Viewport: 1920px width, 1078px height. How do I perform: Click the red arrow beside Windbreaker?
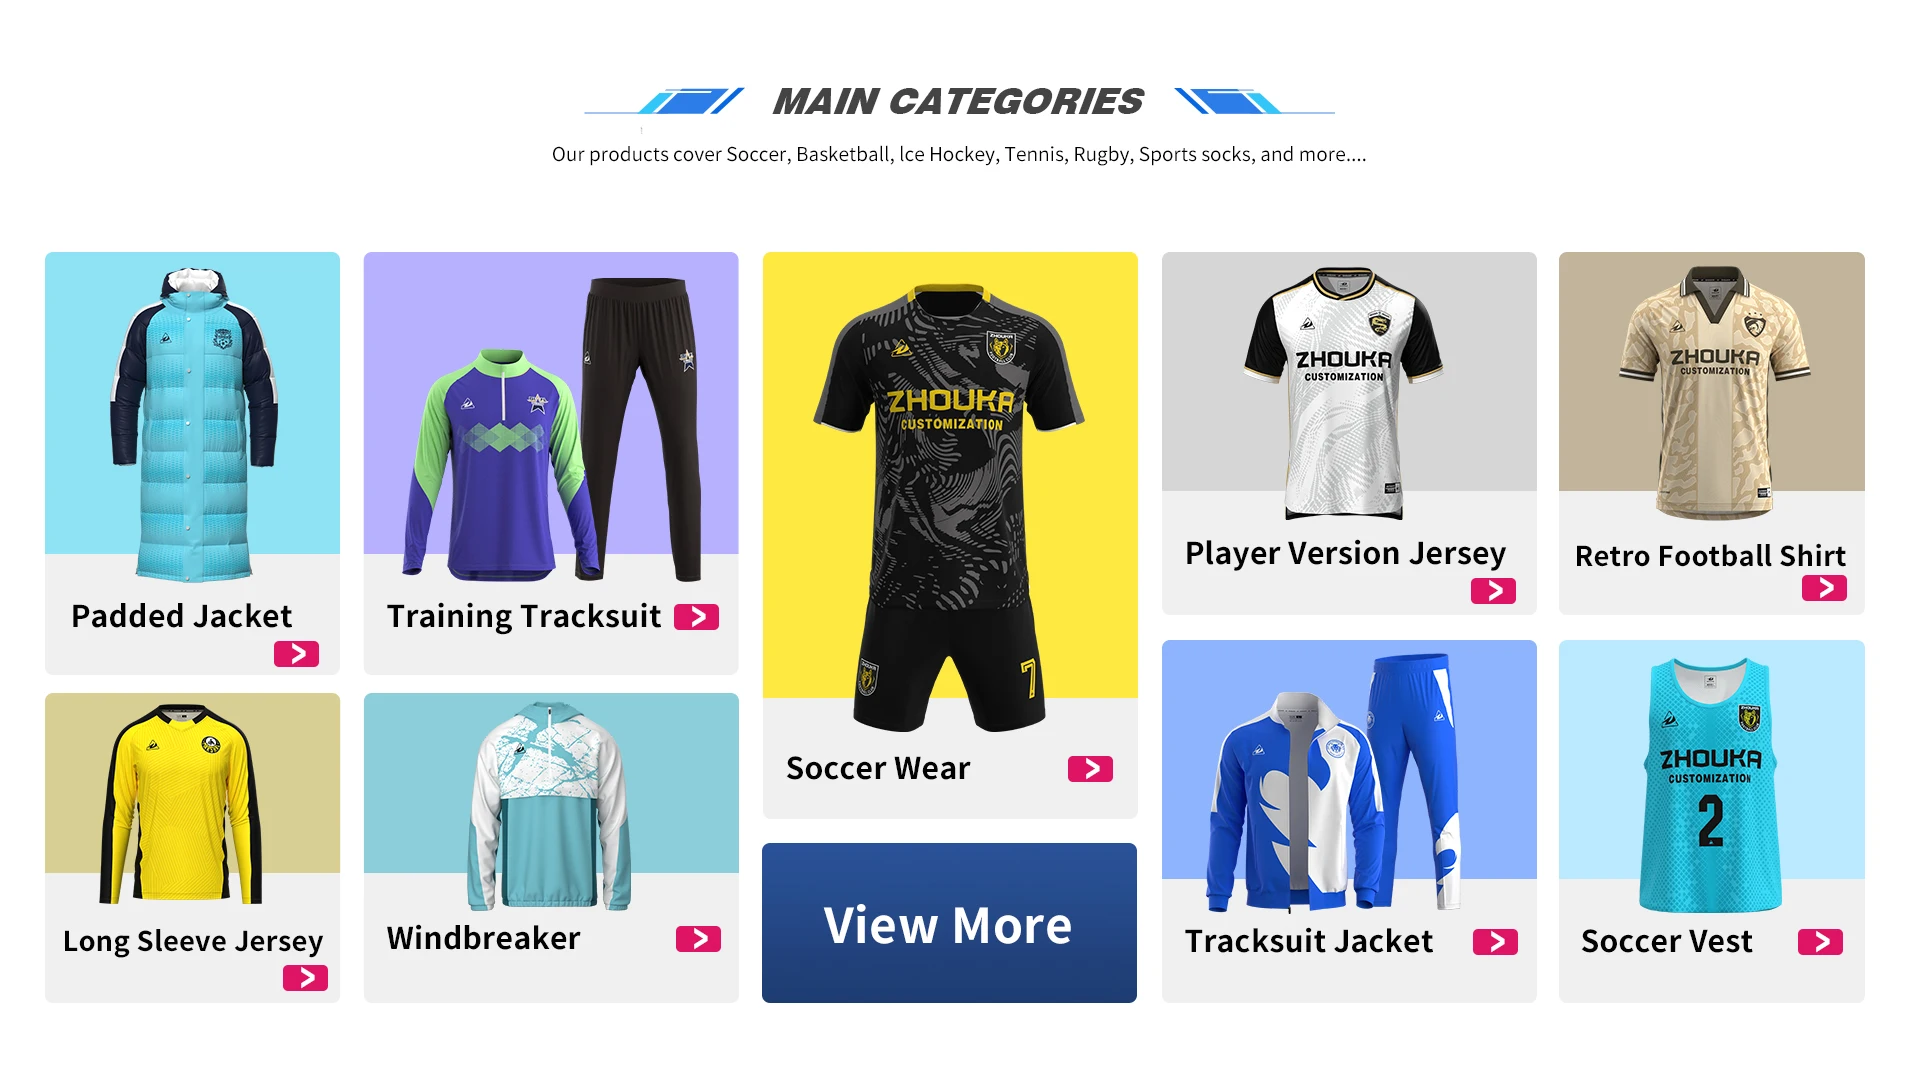pos(698,939)
